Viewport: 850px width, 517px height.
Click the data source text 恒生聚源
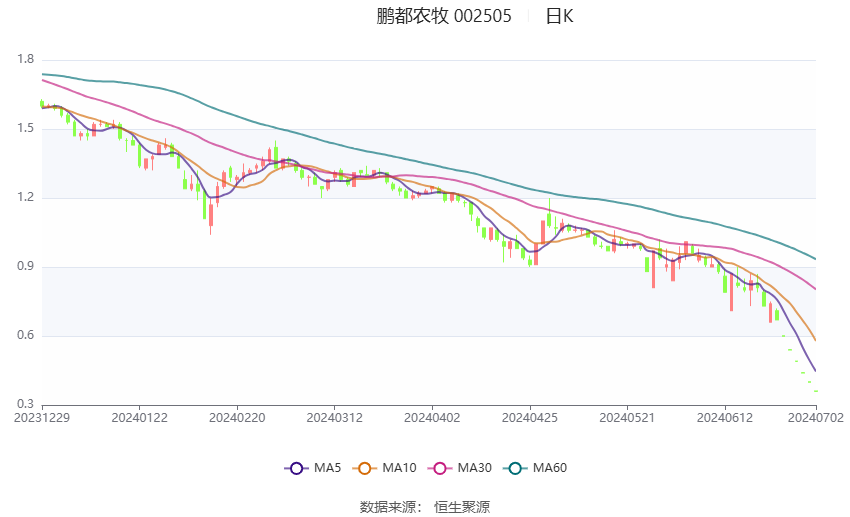point(462,507)
